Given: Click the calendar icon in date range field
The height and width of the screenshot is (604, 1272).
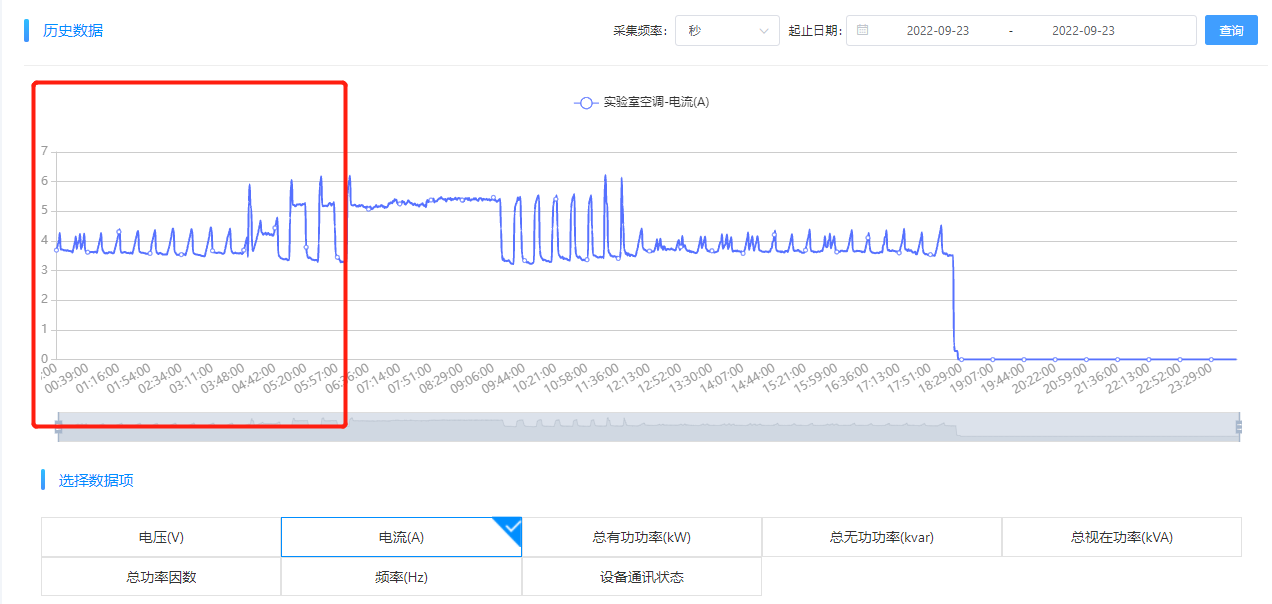Looking at the screenshot, I should 862,30.
